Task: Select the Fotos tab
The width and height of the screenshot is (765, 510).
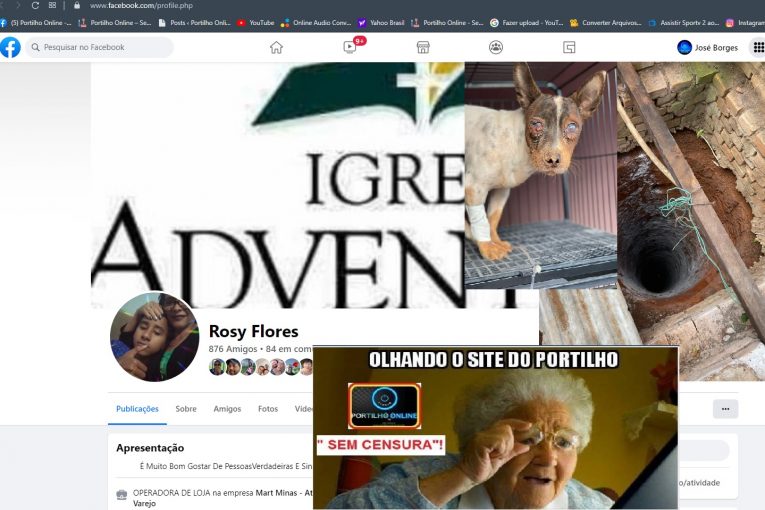Action: pos(268,409)
